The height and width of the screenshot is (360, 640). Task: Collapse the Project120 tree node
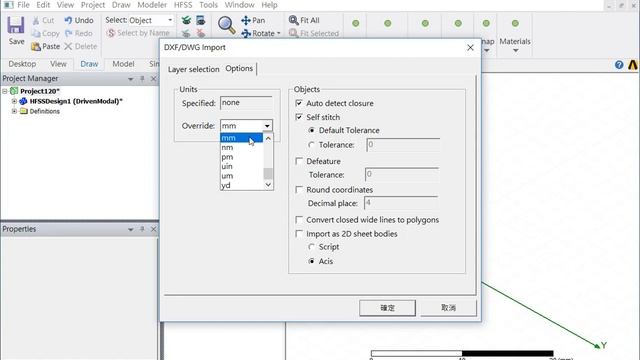click(x=5, y=91)
